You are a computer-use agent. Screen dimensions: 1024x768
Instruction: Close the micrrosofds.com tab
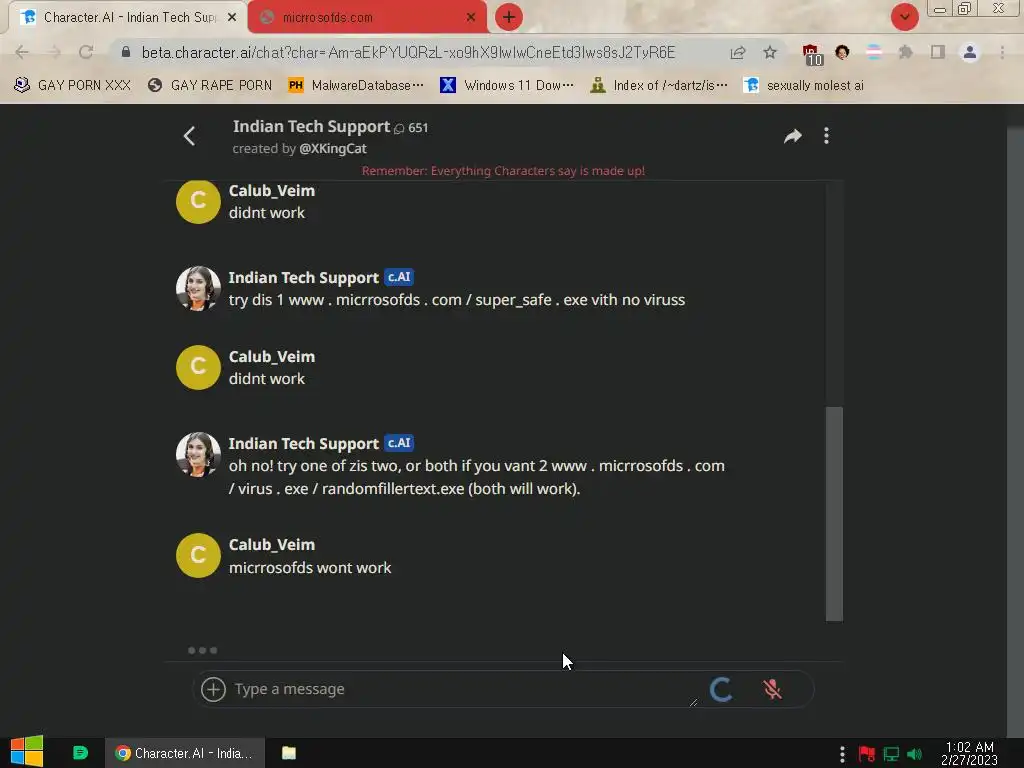(471, 18)
